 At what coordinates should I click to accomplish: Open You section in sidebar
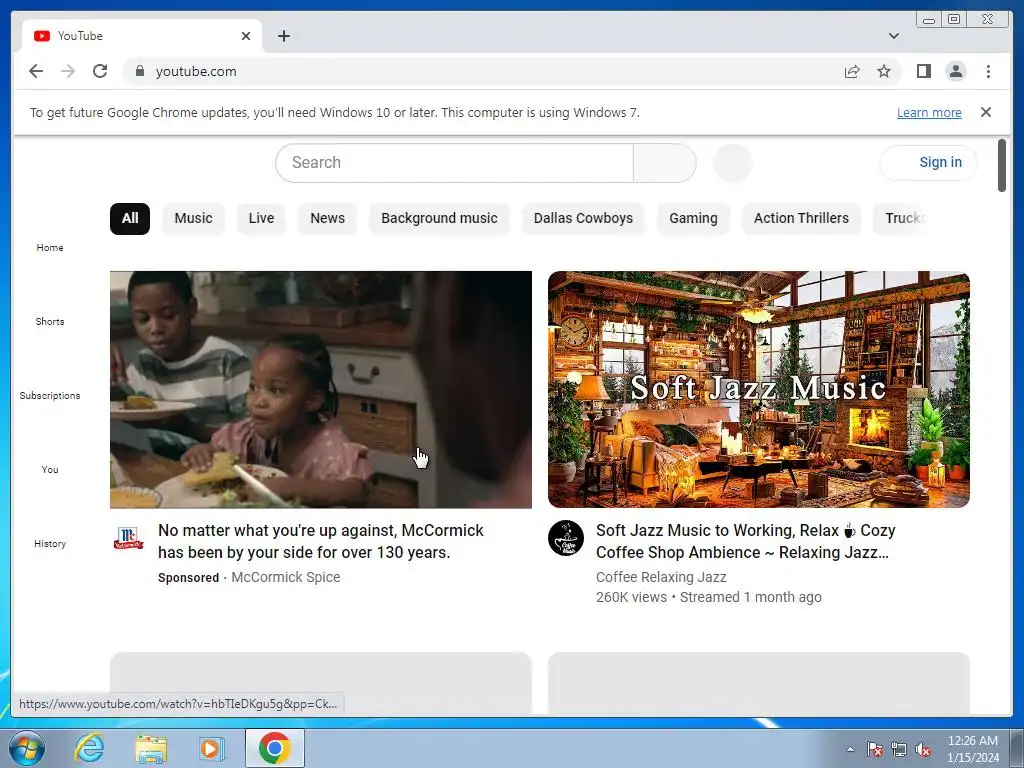coord(50,469)
